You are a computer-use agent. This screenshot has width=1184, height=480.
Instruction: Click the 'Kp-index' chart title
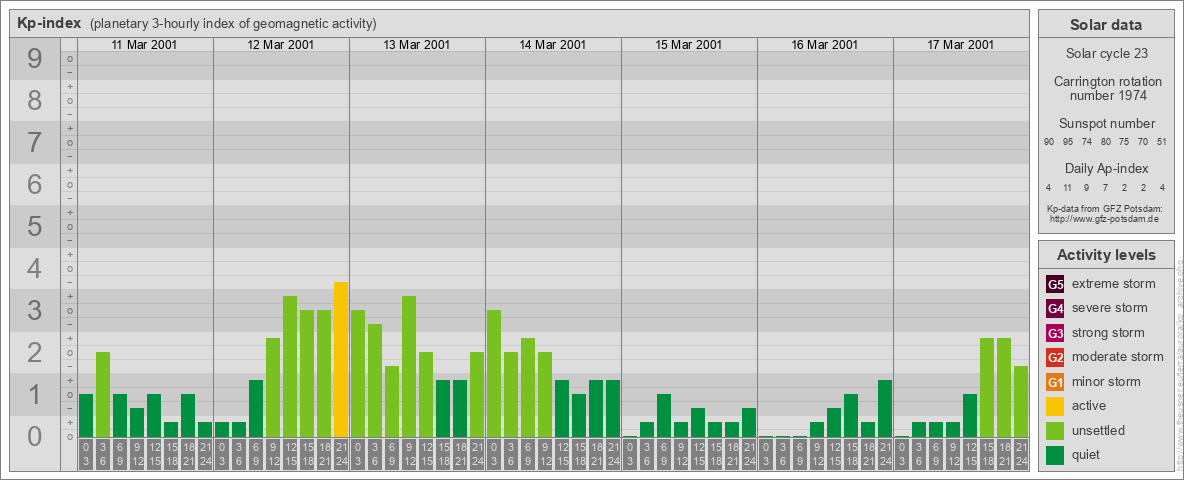pyautogui.click(x=50, y=23)
